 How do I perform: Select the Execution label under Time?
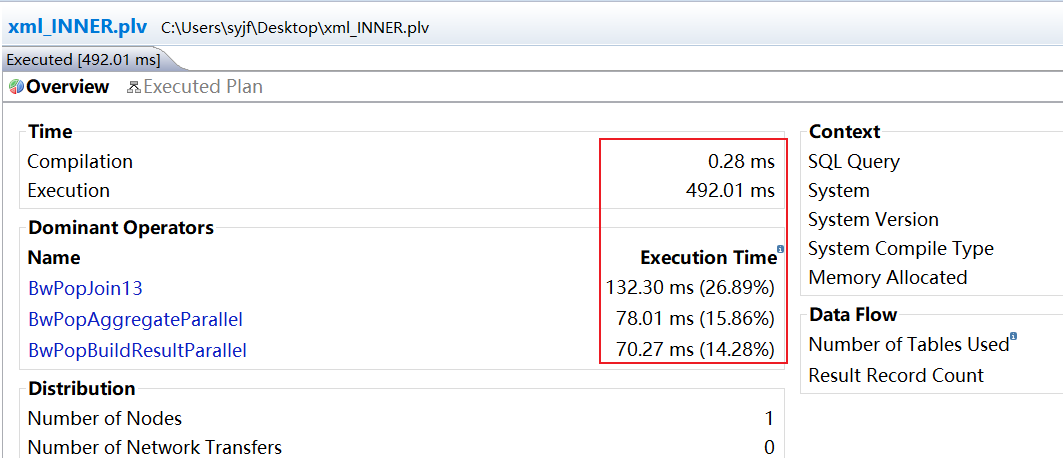68,190
